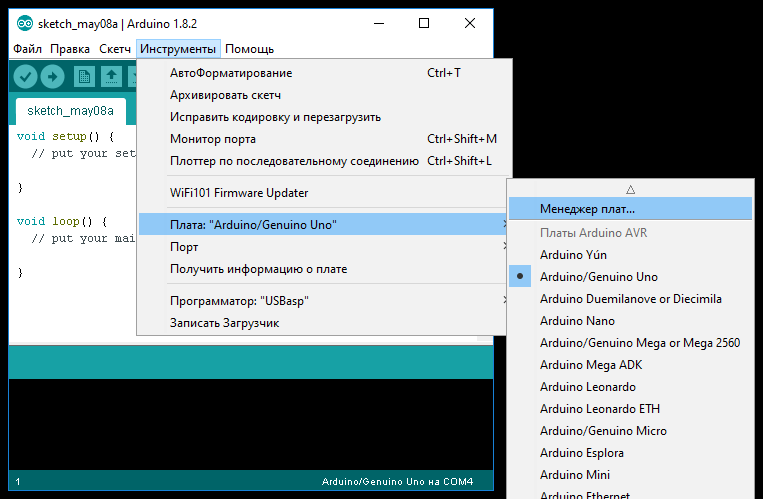This screenshot has width=763, height=499.
Task: Choose АвтоФорматирование
Action: click(323, 73)
